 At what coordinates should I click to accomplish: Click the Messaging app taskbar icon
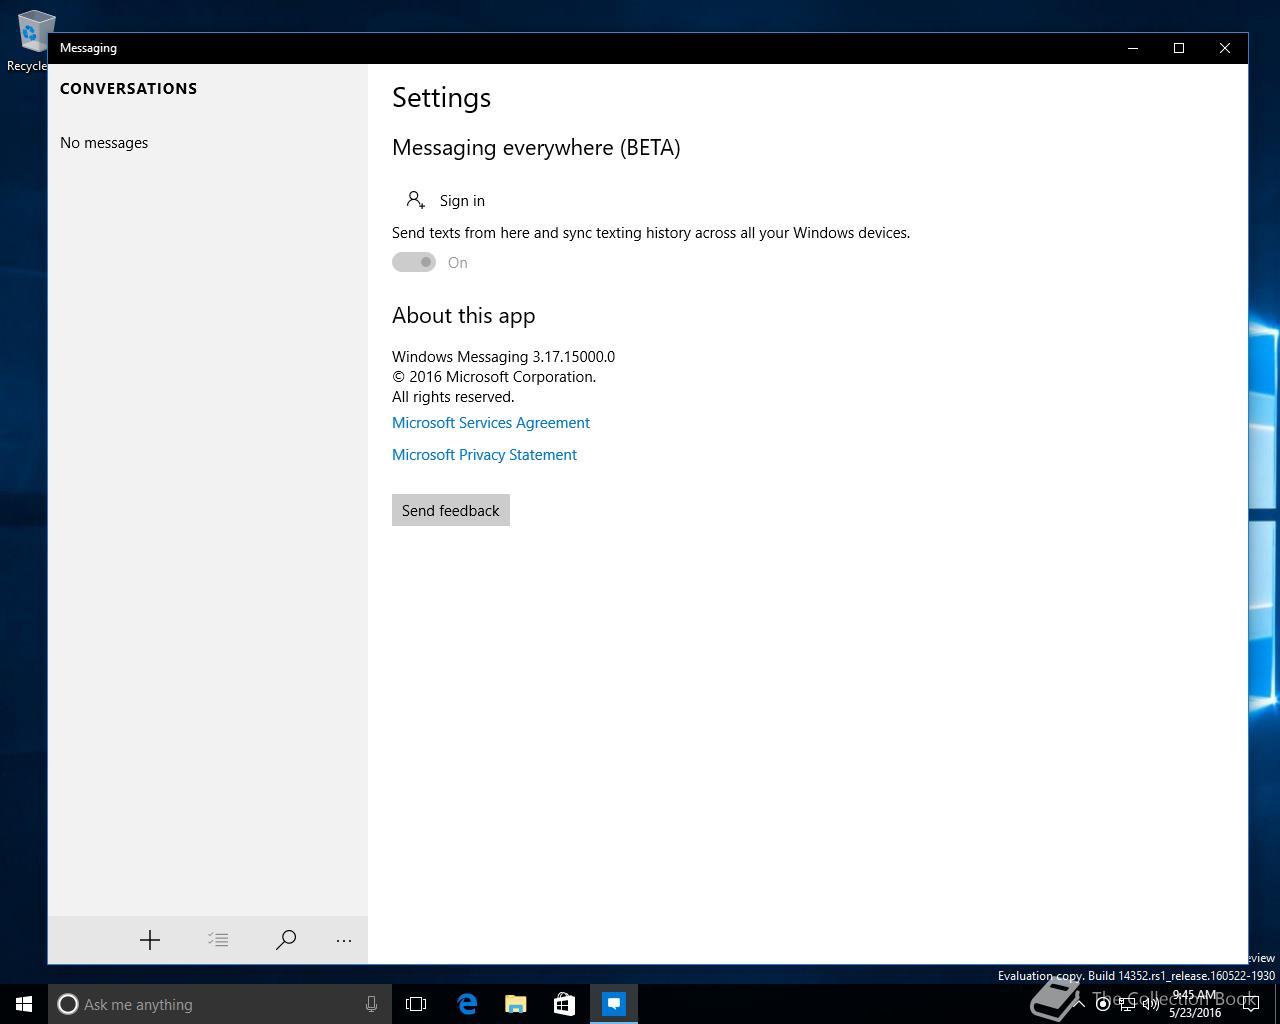614,1004
